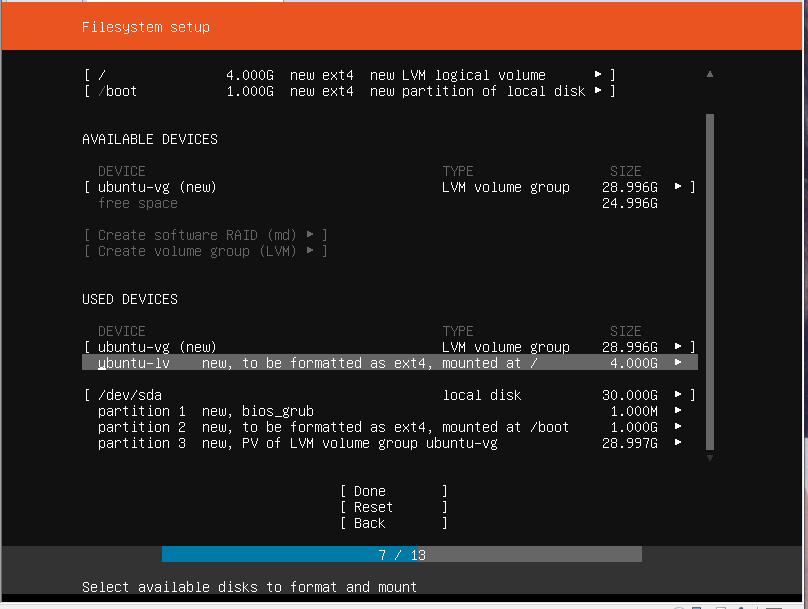This screenshot has height=609, width=808.
Task: Open arrow menu for /dev/sda 30.000G
Action: pyautogui.click(x=678, y=395)
